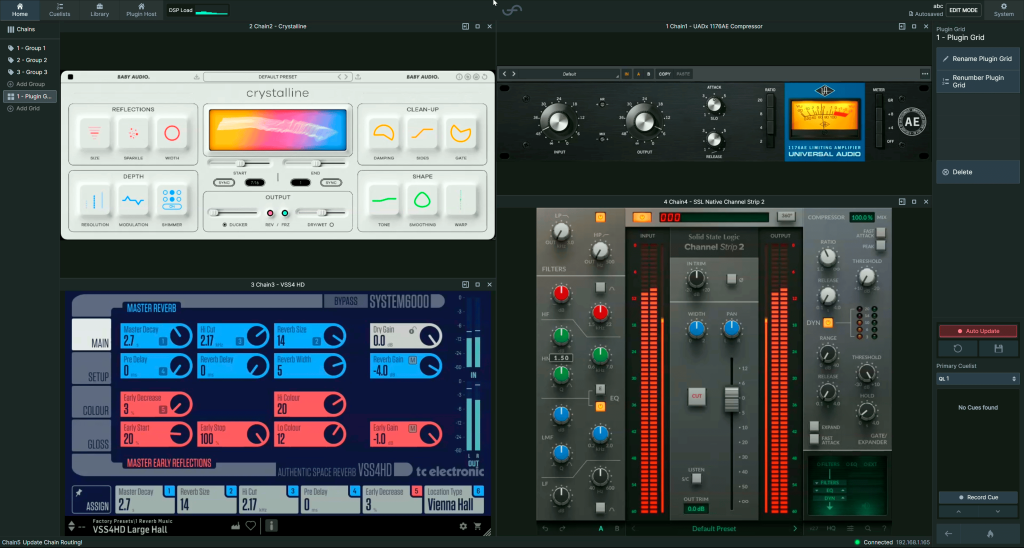Select the A comparison slot in 1176AE toolbar
The image size is (1024, 548).
pyautogui.click(x=638, y=74)
